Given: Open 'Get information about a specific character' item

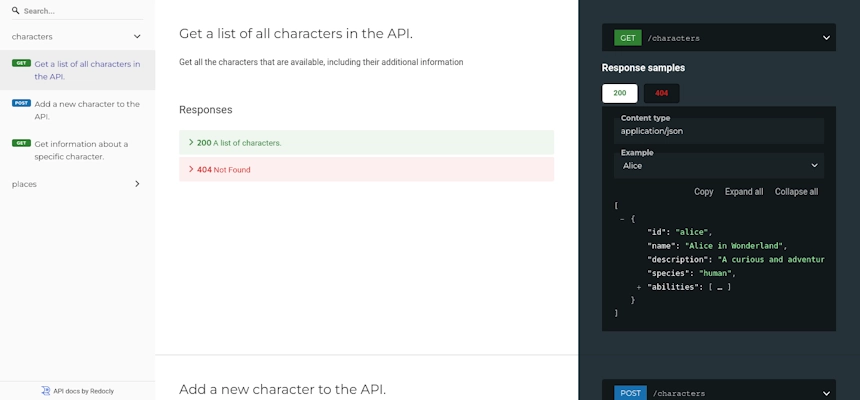Looking at the screenshot, I should (77, 150).
